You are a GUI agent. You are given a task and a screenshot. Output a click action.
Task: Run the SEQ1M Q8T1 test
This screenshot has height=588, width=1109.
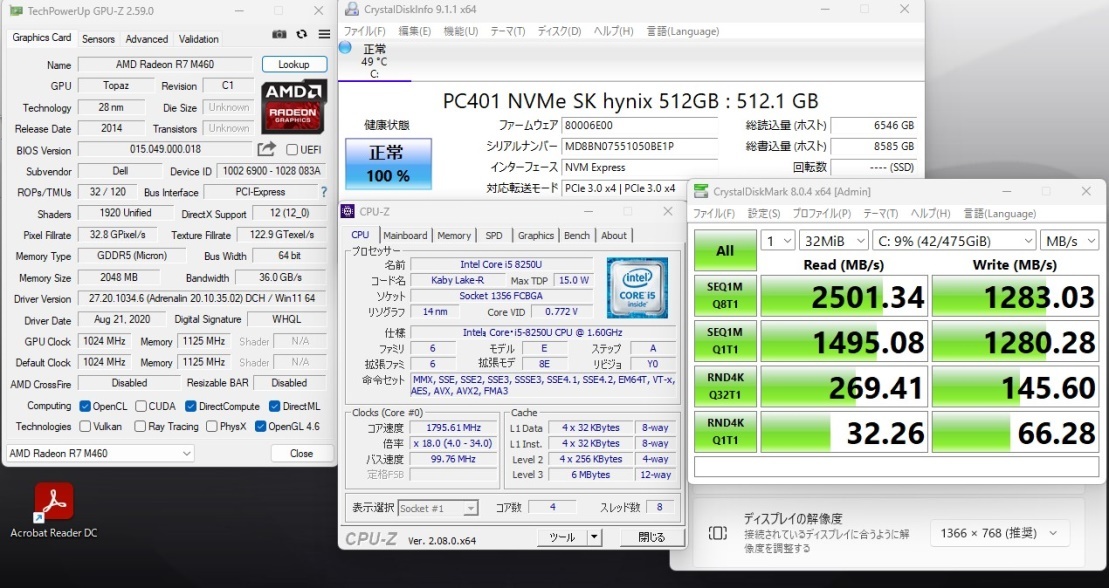(725, 296)
